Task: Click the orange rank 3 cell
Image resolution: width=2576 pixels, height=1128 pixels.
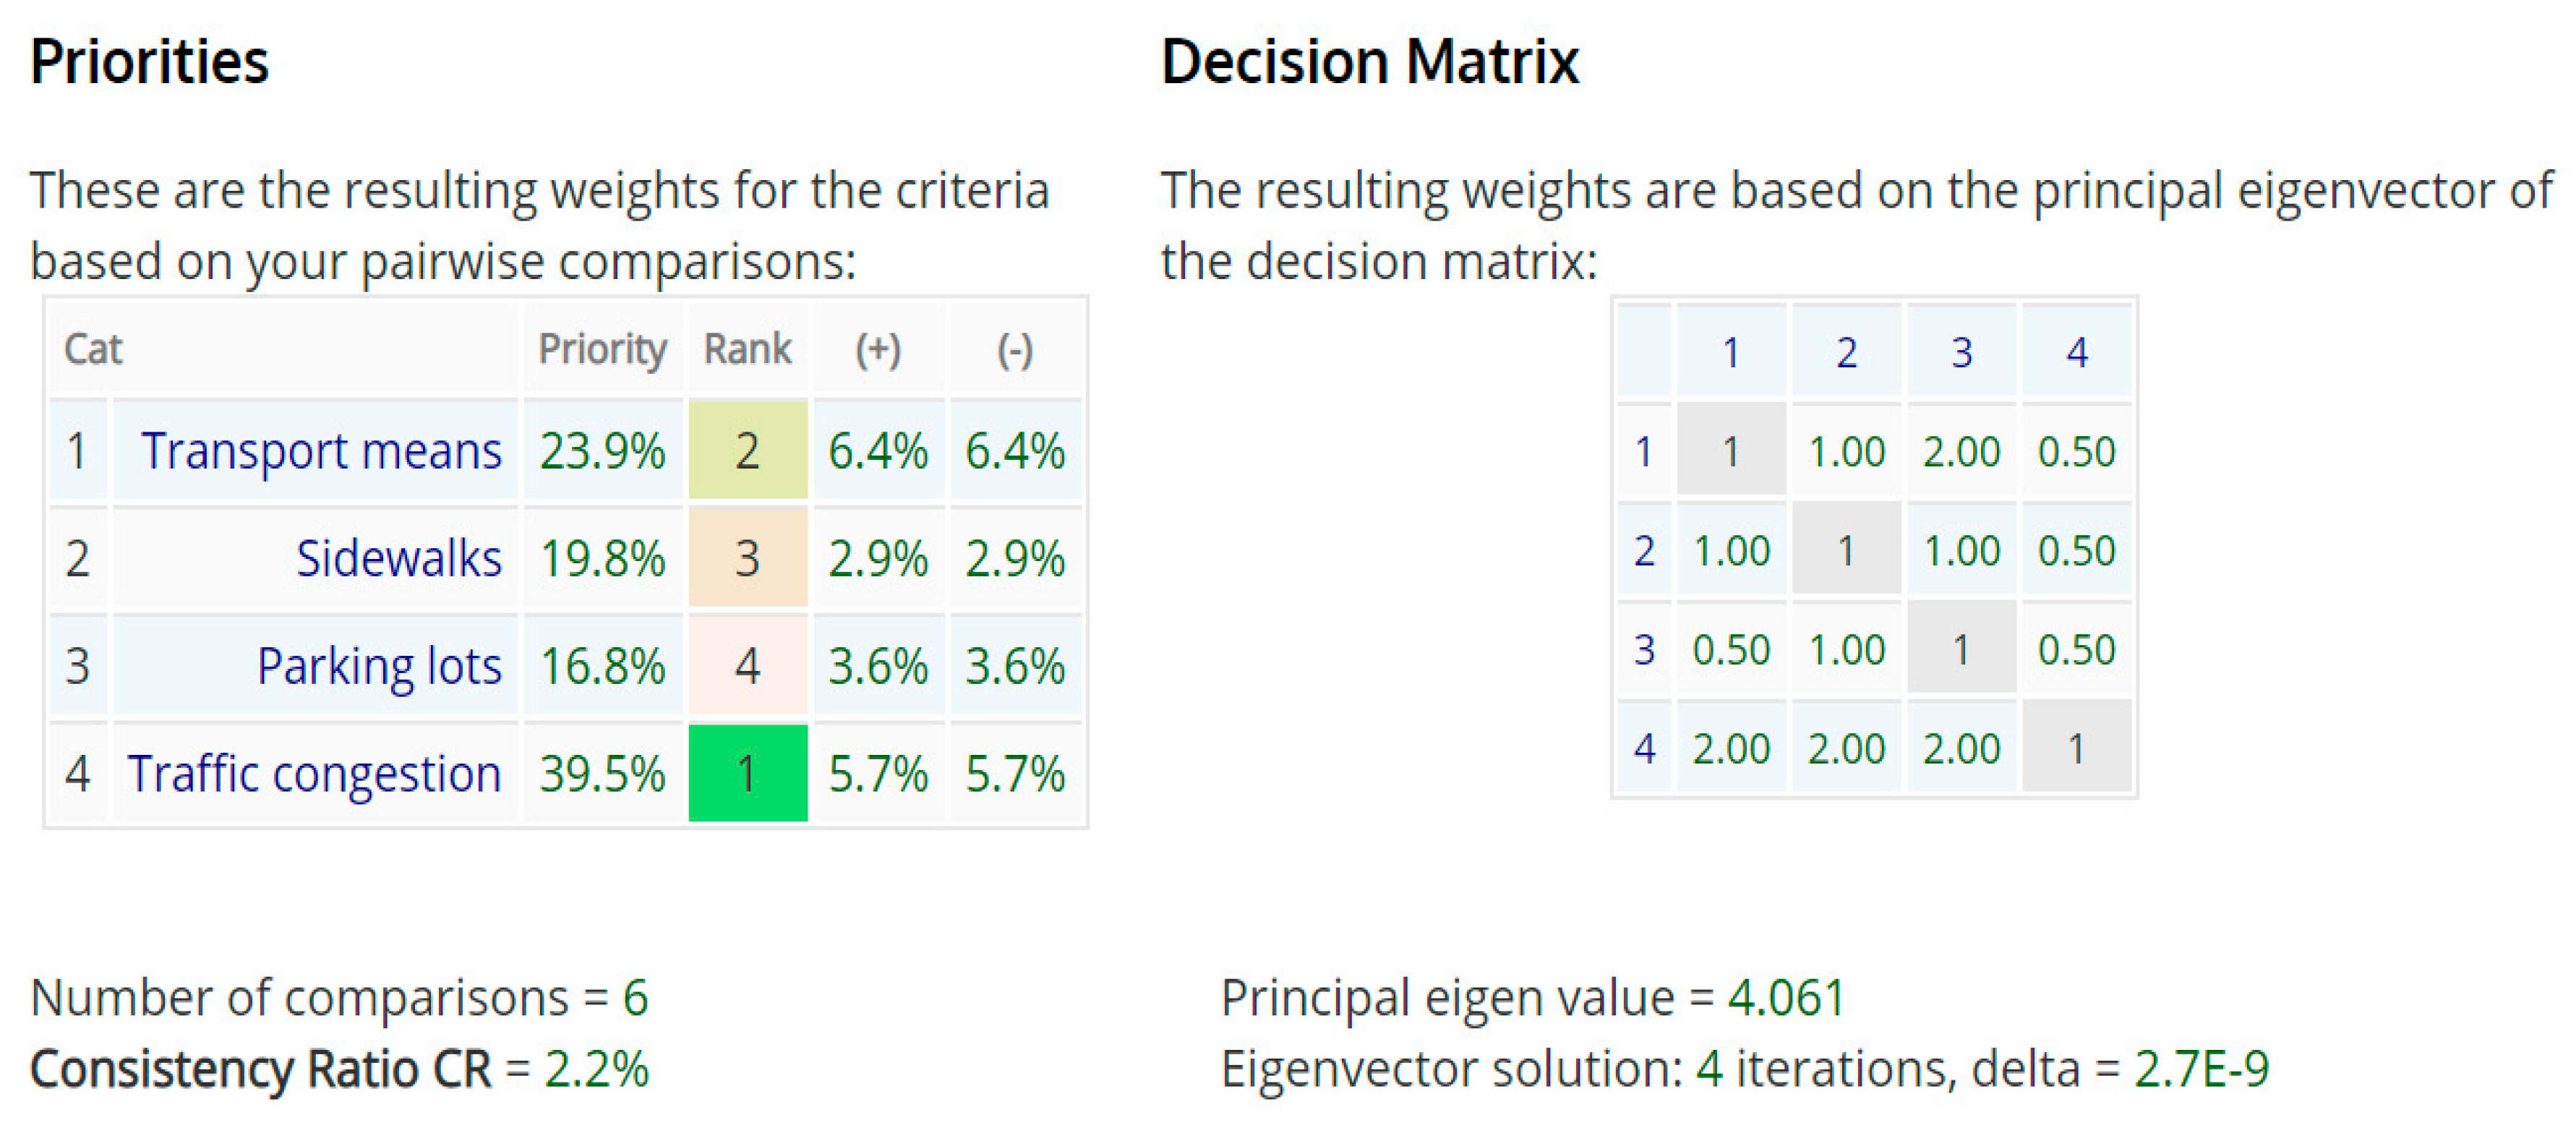Action: tap(747, 558)
